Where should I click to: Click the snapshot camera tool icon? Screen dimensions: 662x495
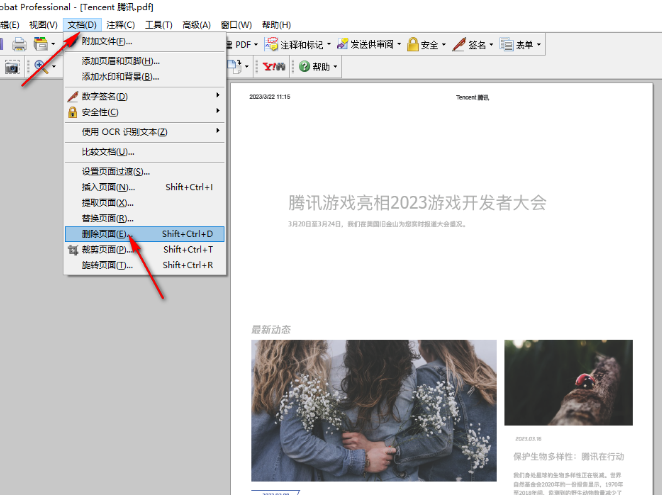coord(13,67)
